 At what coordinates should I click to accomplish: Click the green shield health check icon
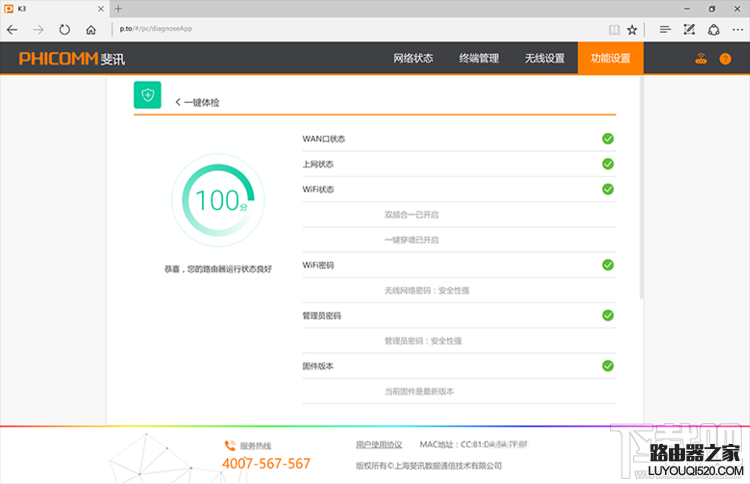tap(147, 95)
